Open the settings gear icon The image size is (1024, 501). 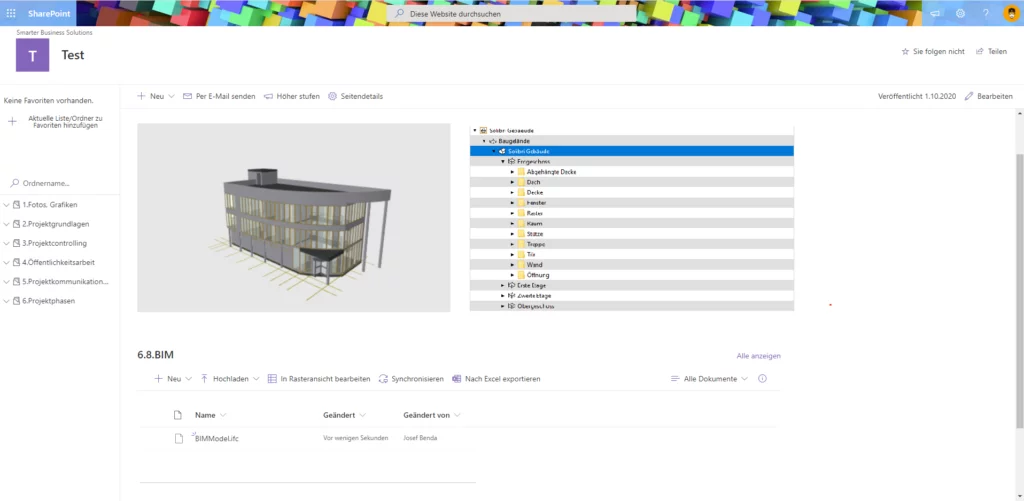click(x=960, y=13)
